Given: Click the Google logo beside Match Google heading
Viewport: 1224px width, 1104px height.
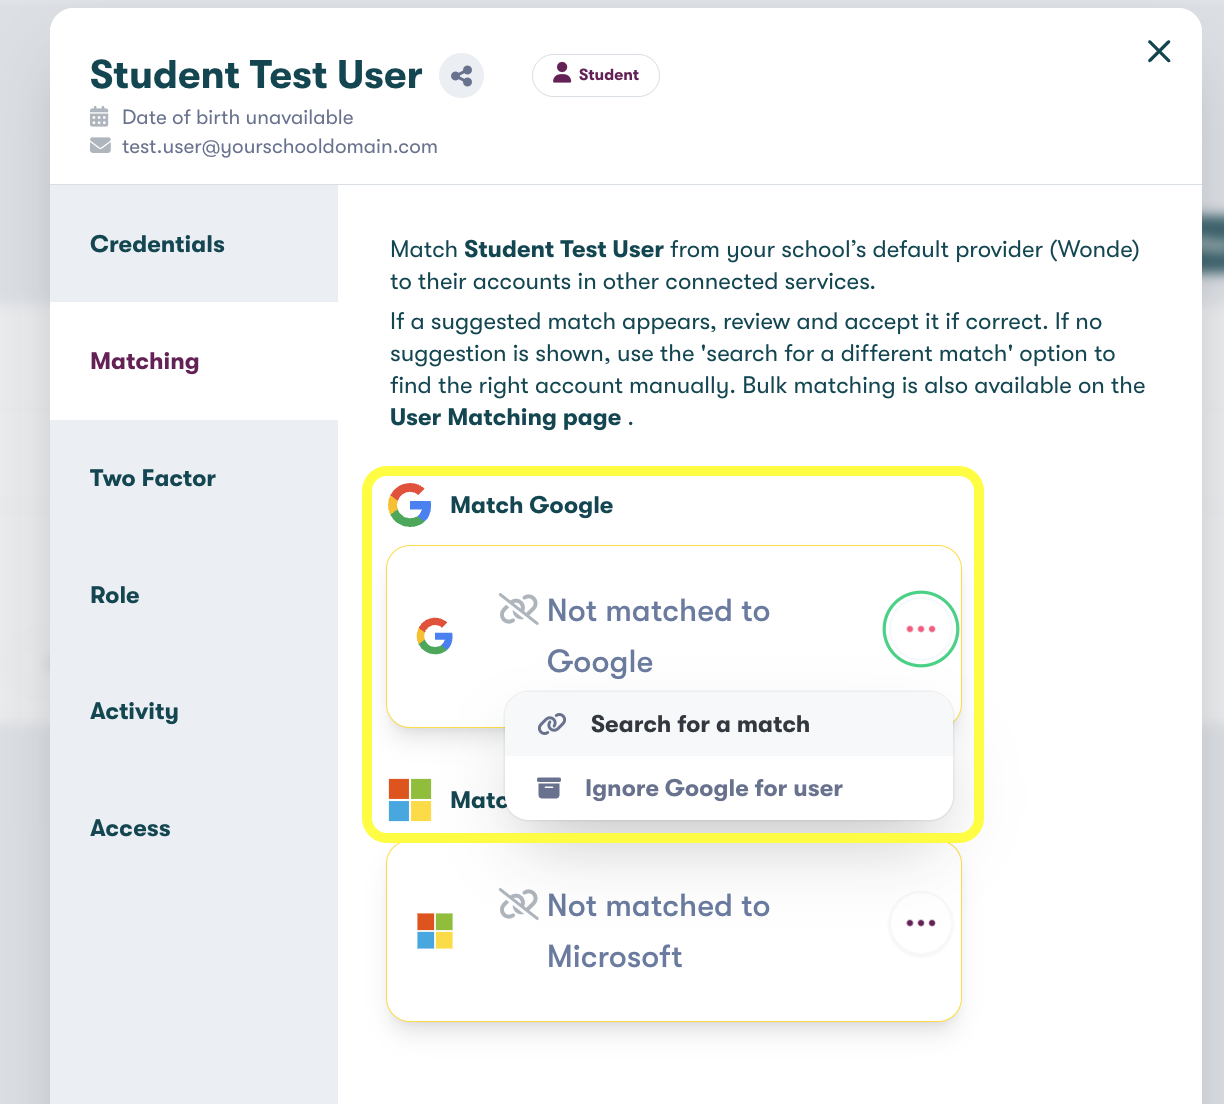Looking at the screenshot, I should tap(410, 505).
